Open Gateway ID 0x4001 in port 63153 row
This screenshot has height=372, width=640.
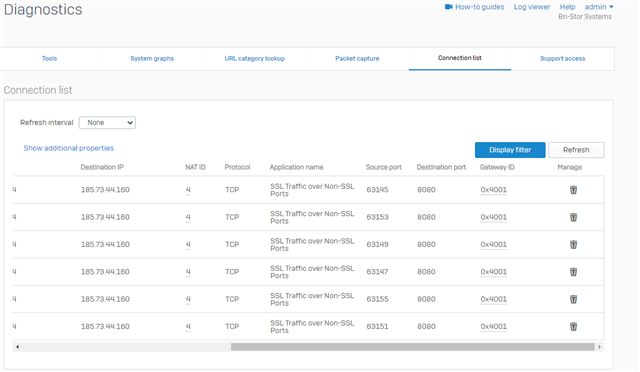(493, 217)
